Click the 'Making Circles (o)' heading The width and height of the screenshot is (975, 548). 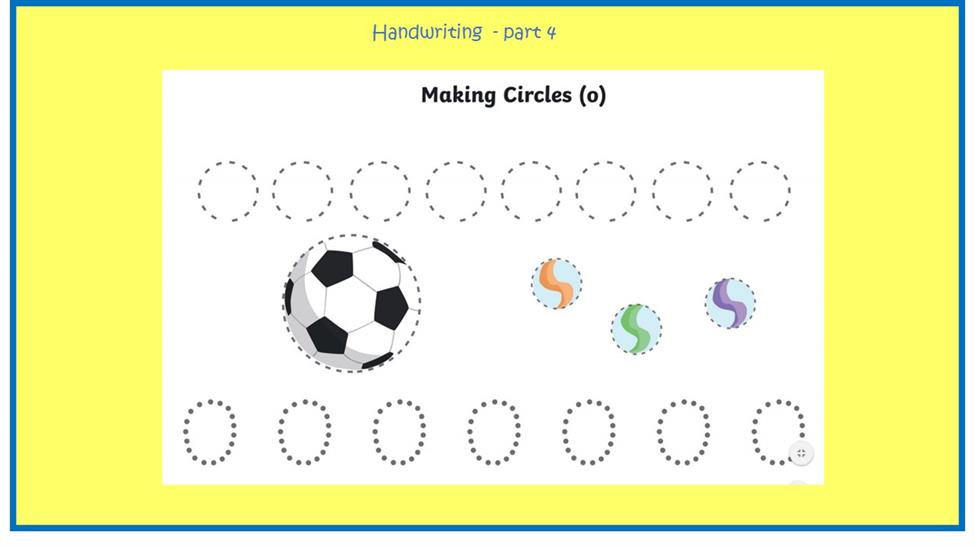pyautogui.click(x=514, y=95)
